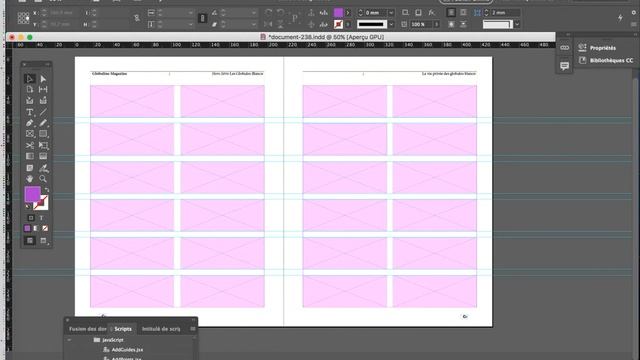Select the Type tool
Image resolution: width=640 pixels, height=360 pixels.
(x=29, y=112)
